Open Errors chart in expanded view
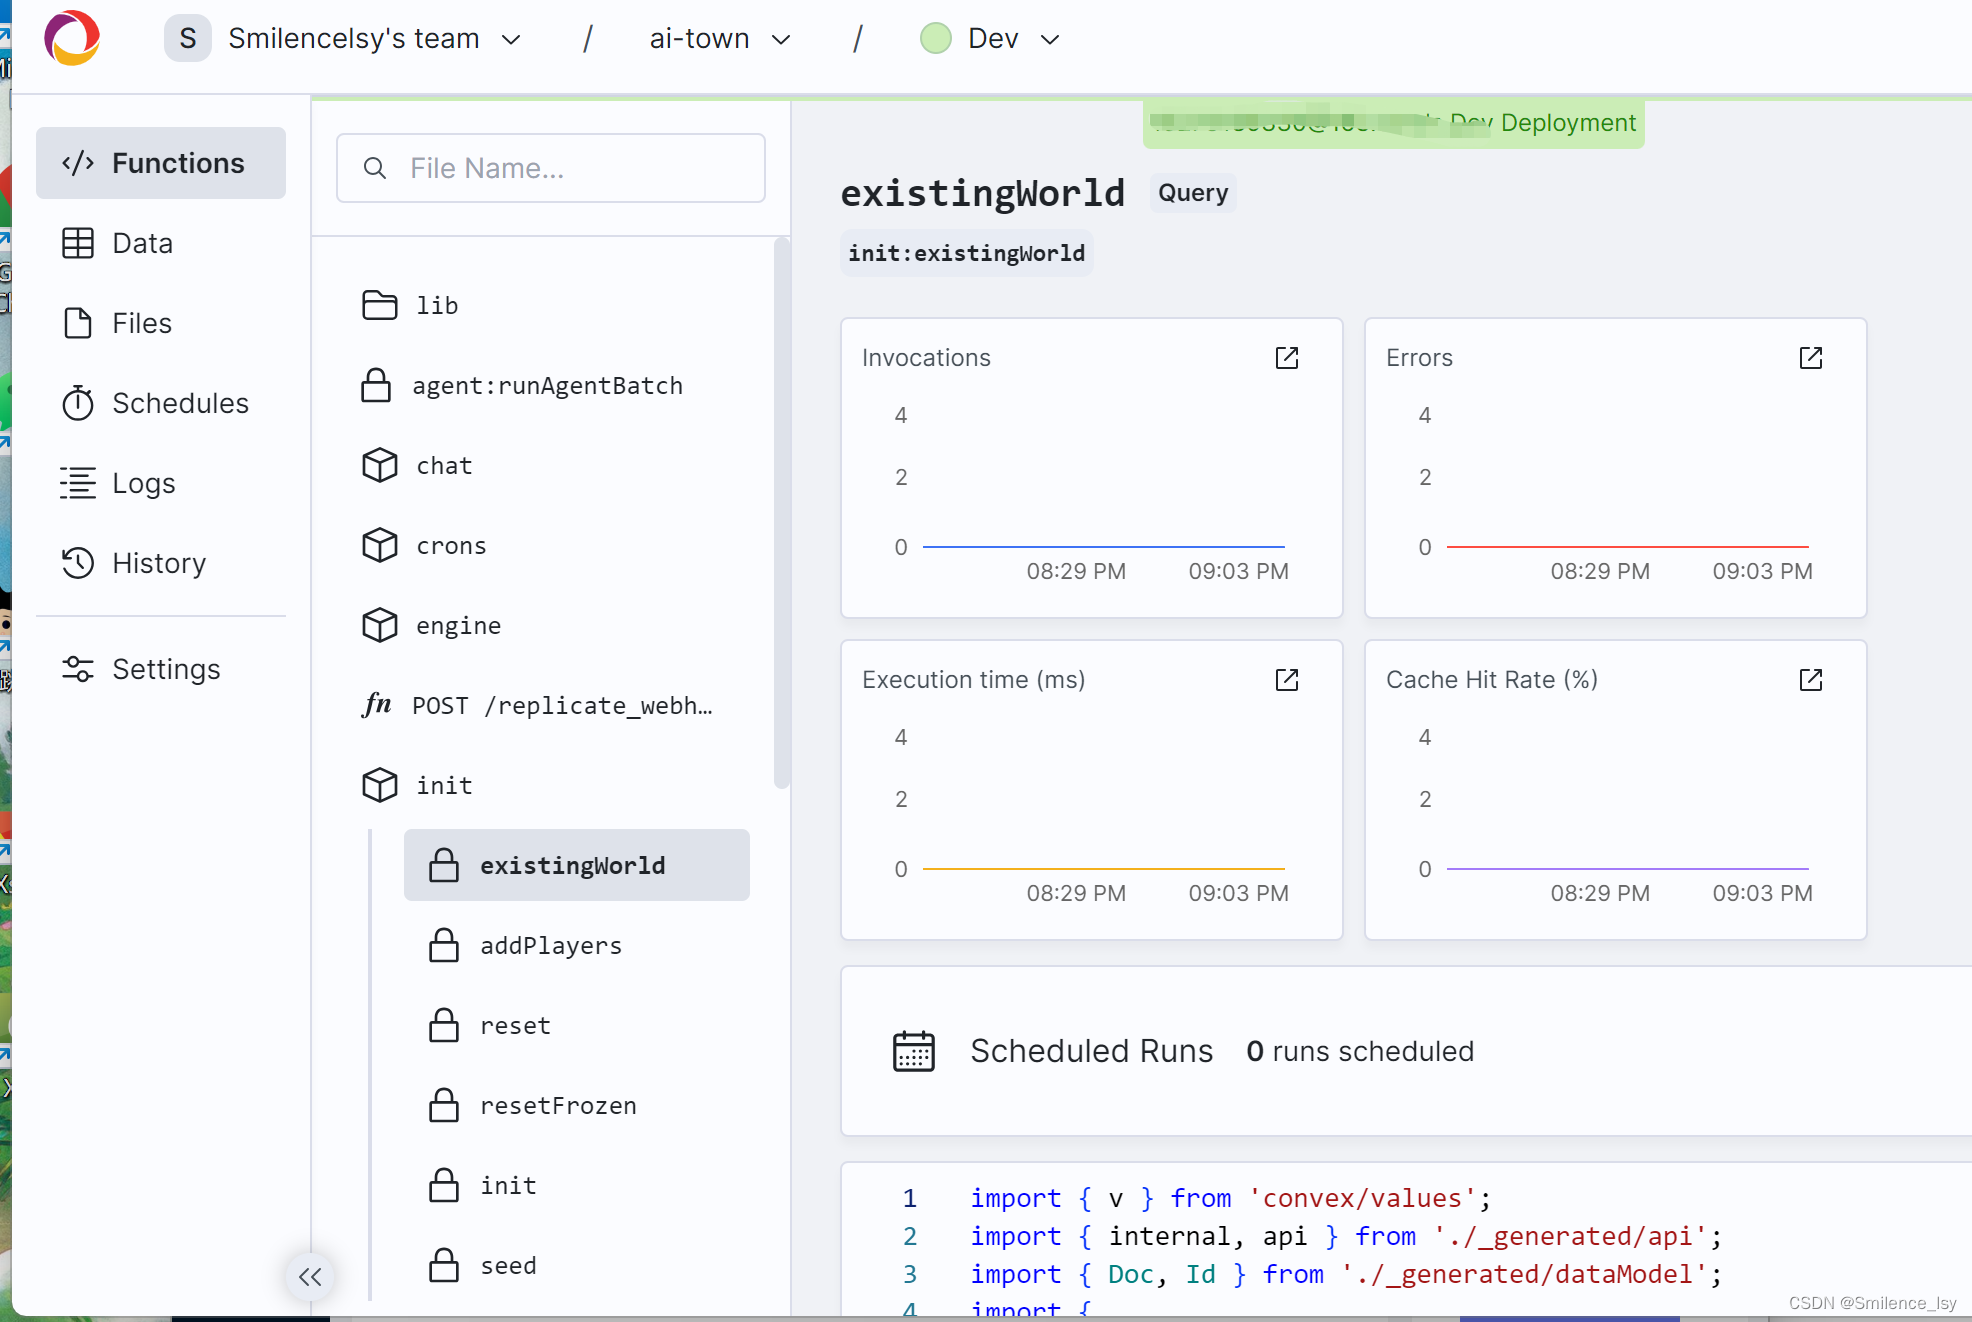The height and width of the screenshot is (1322, 1972). [1811, 358]
